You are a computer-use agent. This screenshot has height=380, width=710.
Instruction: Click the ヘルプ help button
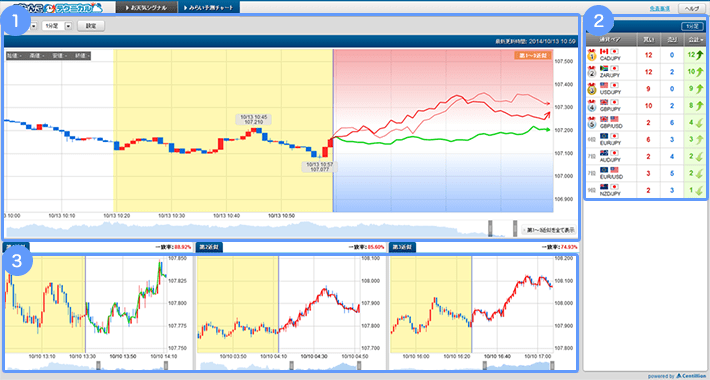692,8
